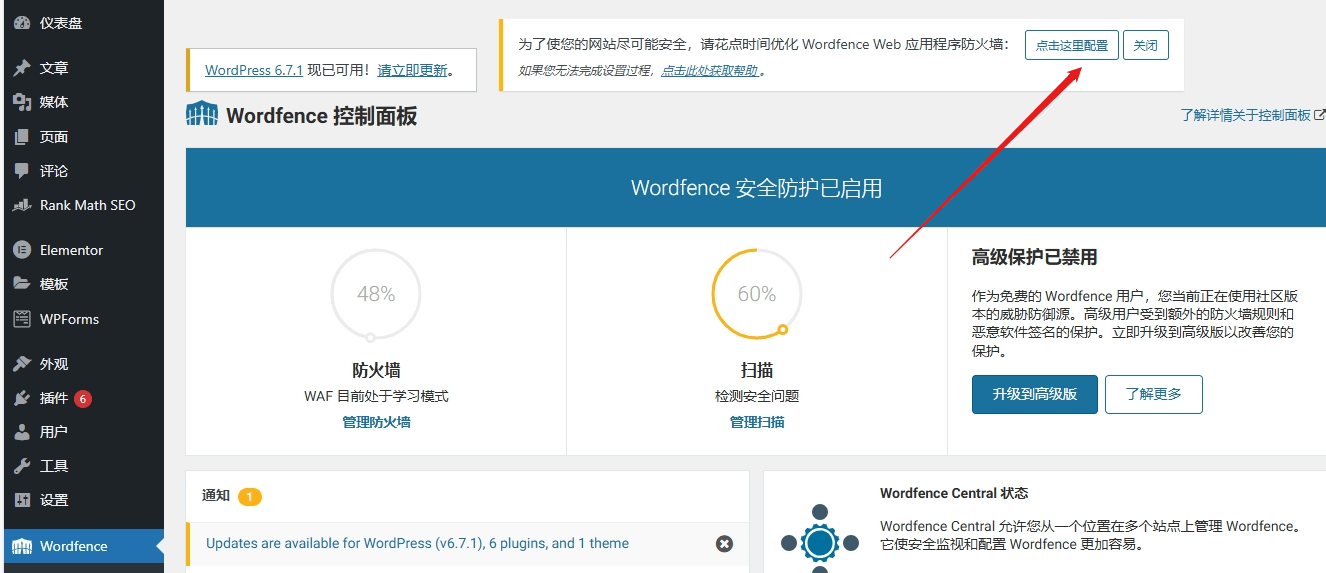
Task: Click the orange notification count badge
Action: [x=250, y=496]
